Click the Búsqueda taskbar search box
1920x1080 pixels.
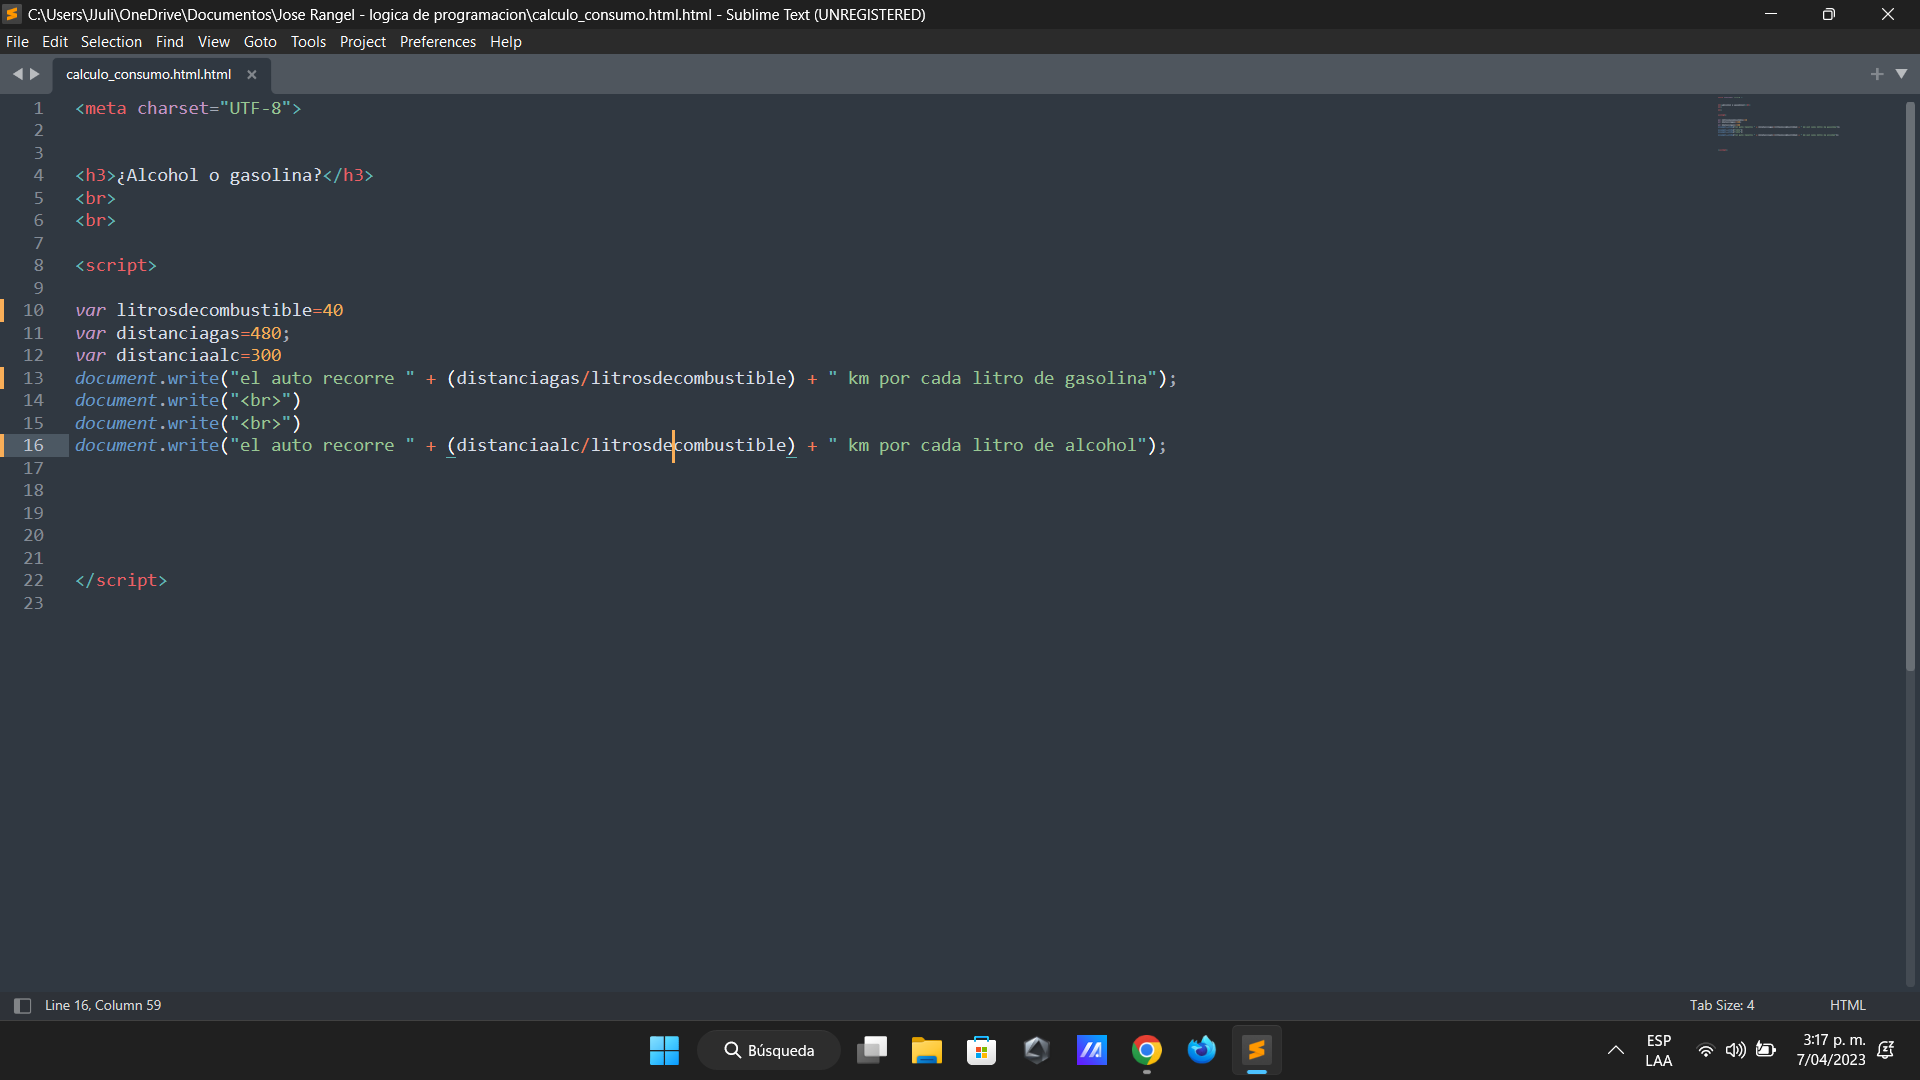pyautogui.click(x=769, y=1050)
